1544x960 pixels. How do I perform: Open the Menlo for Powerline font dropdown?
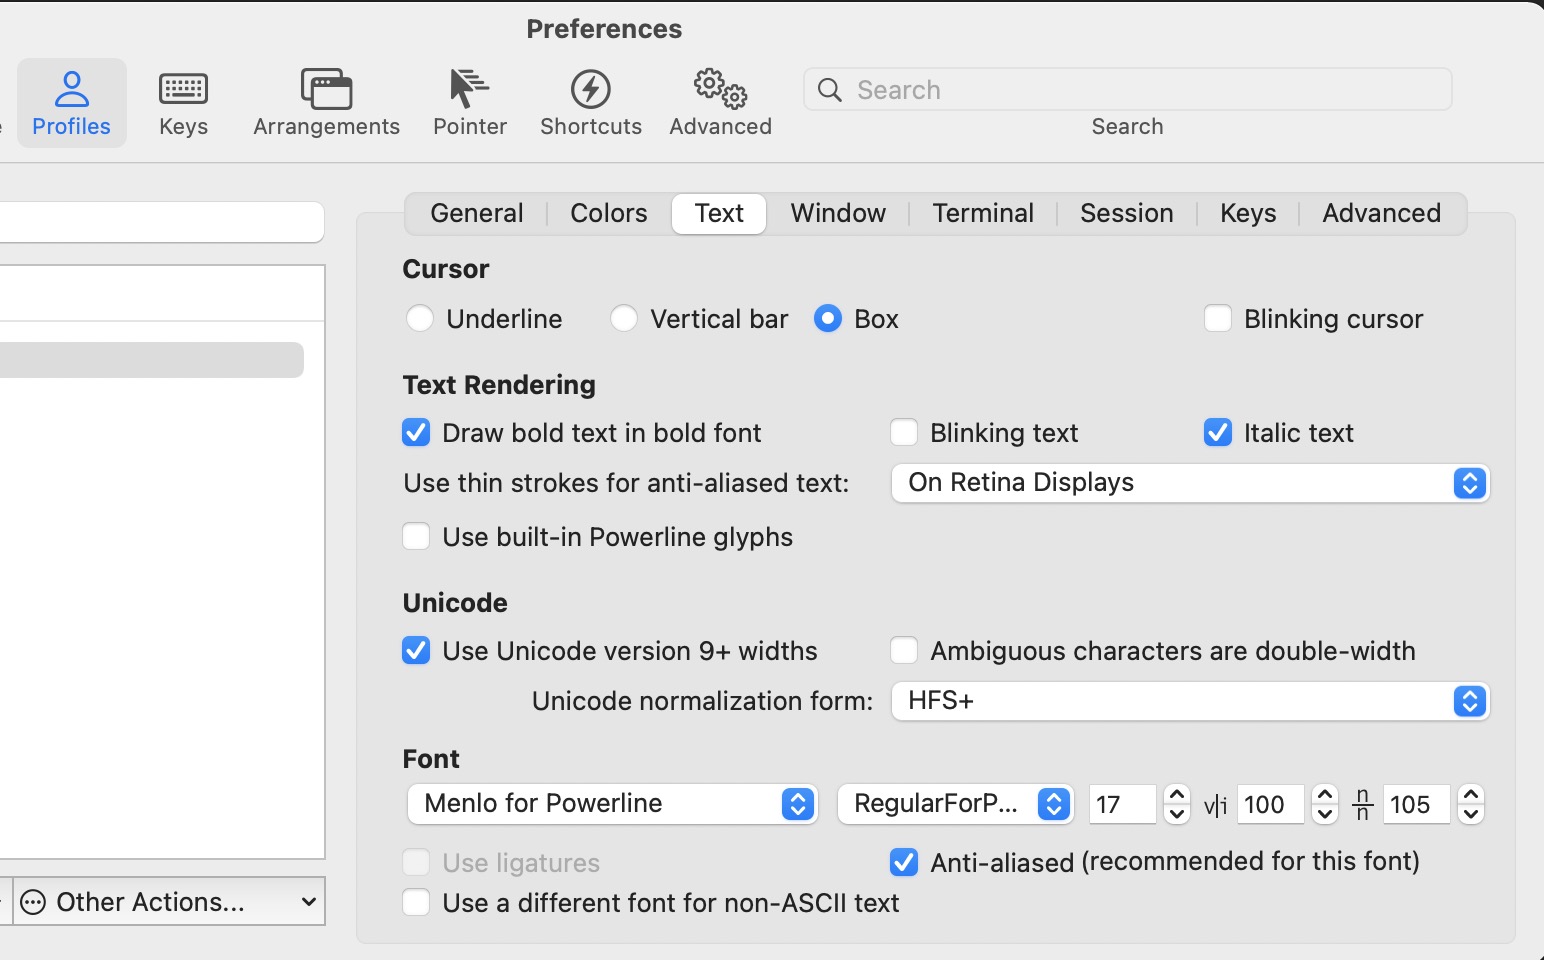coord(612,804)
